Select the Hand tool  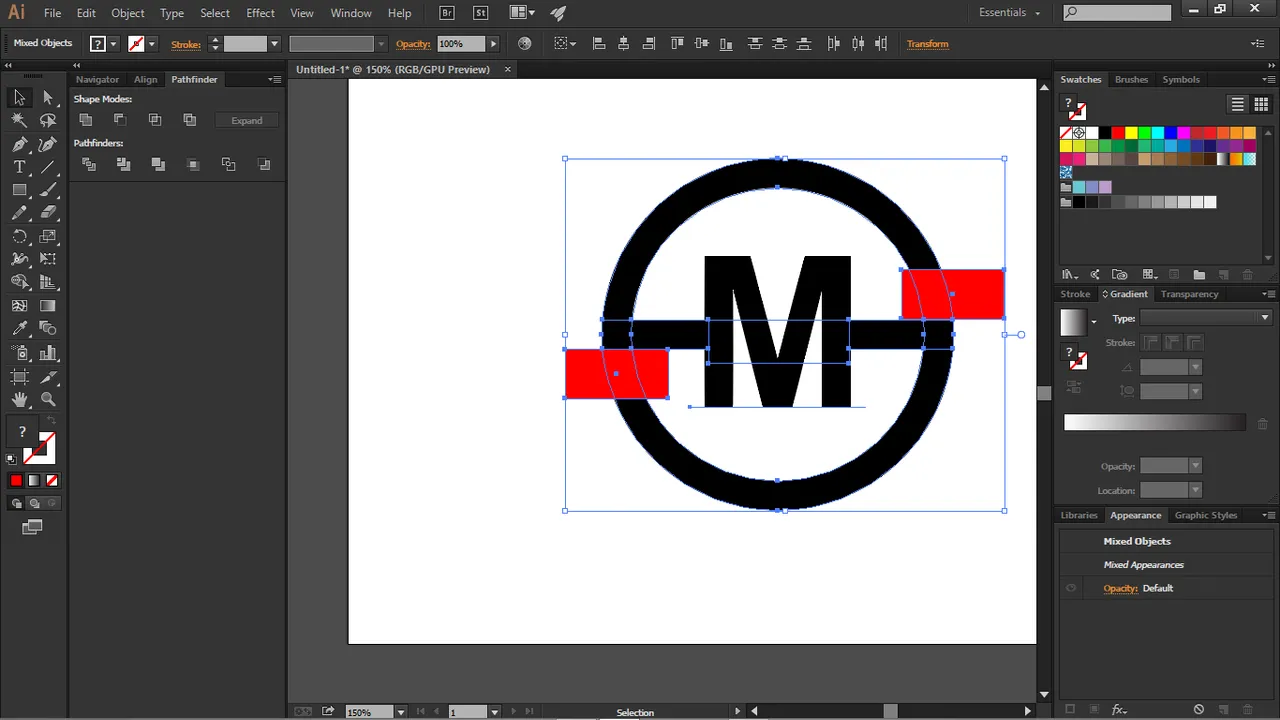pos(19,400)
